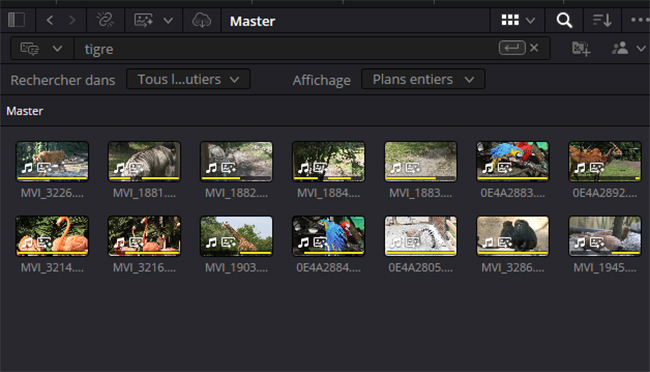Click the MVI_1945 file name label

604,267
